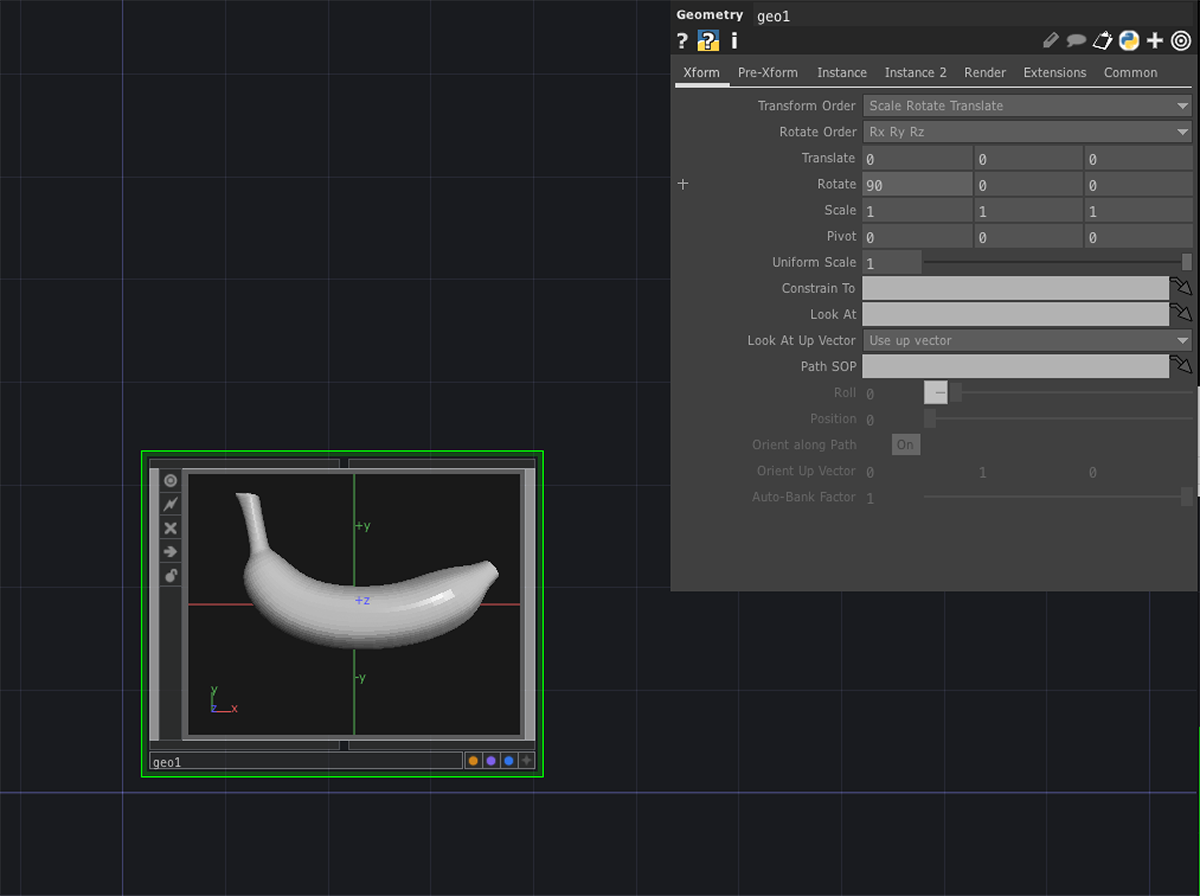Open the comment speech bubble icon

pos(1076,41)
